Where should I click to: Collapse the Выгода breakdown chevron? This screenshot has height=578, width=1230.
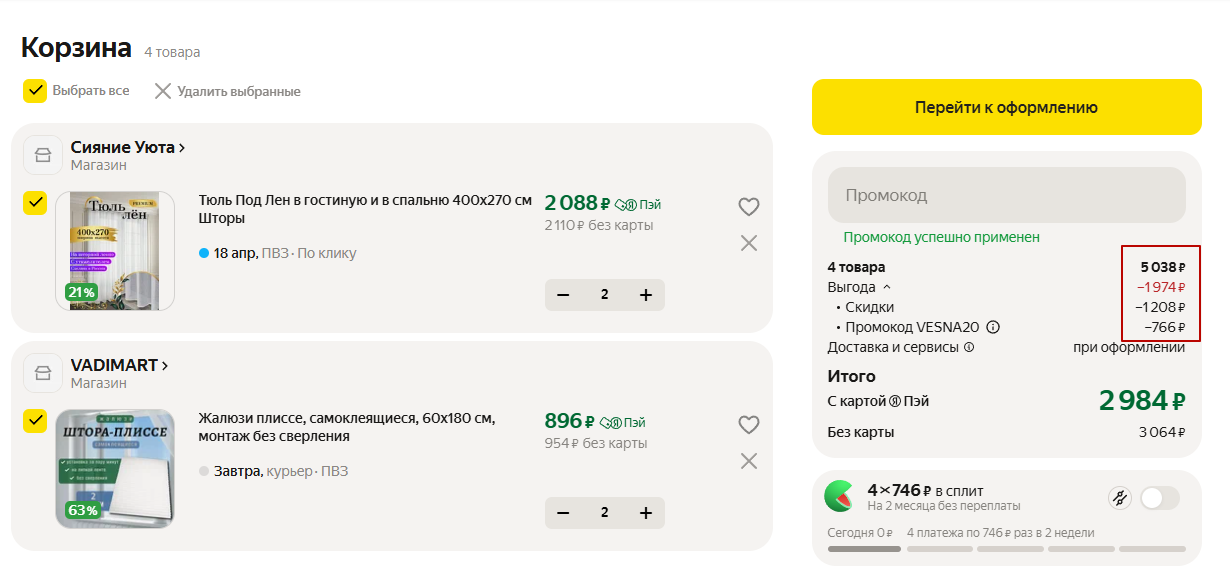click(x=886, y=287)
